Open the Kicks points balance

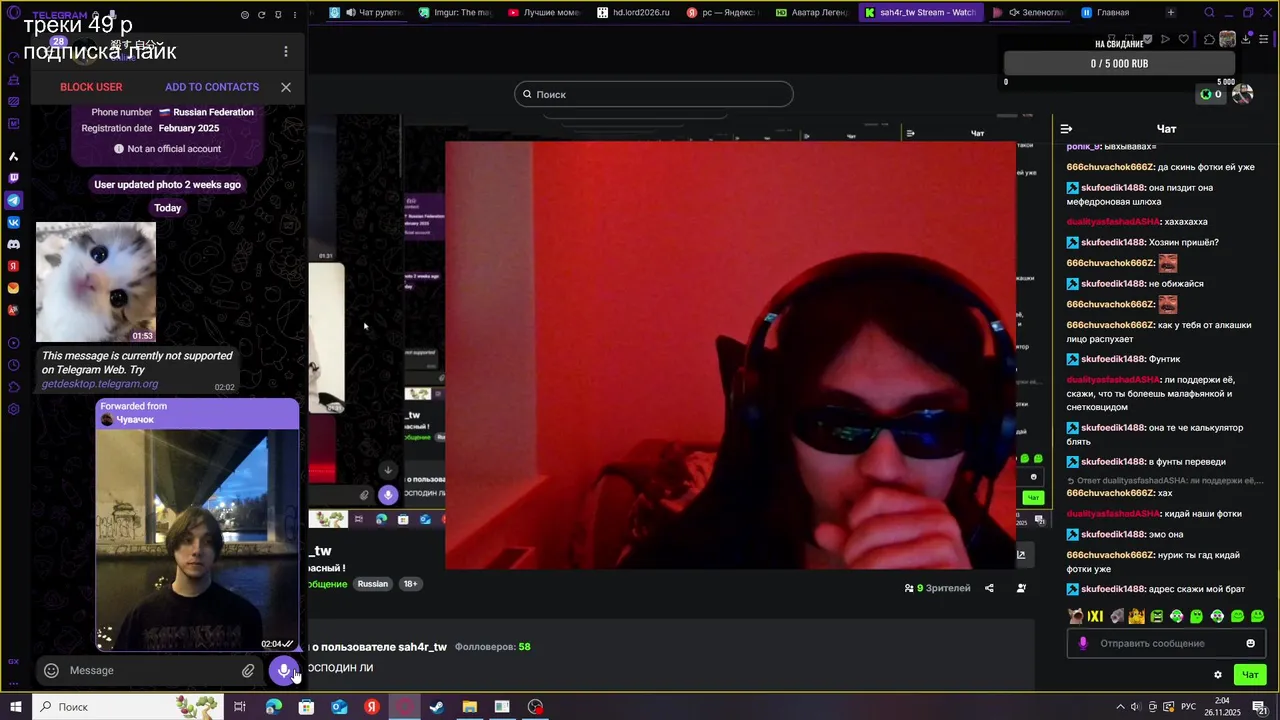(1211, 94)
